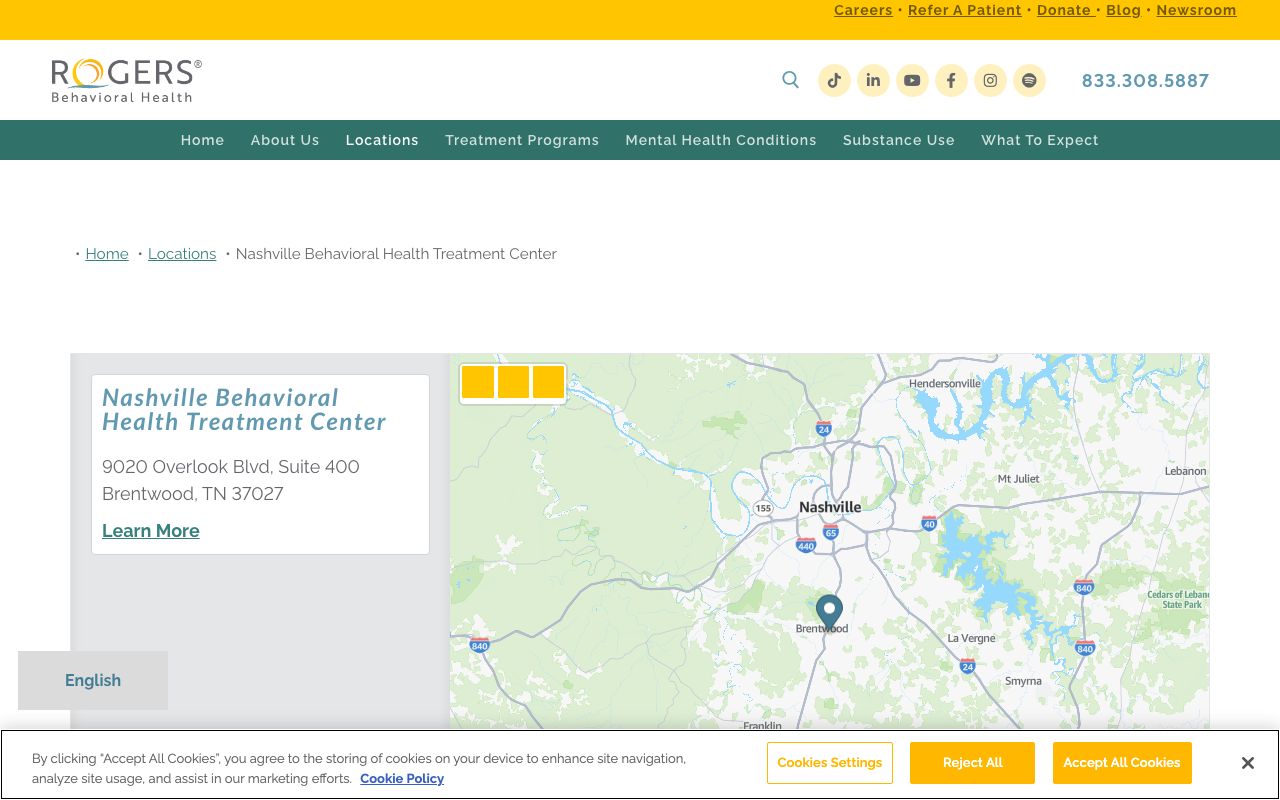This screenshot has width=1280, height=800.
Task: Expand the Mental Health Conditions menu
Action: point(721,140)
